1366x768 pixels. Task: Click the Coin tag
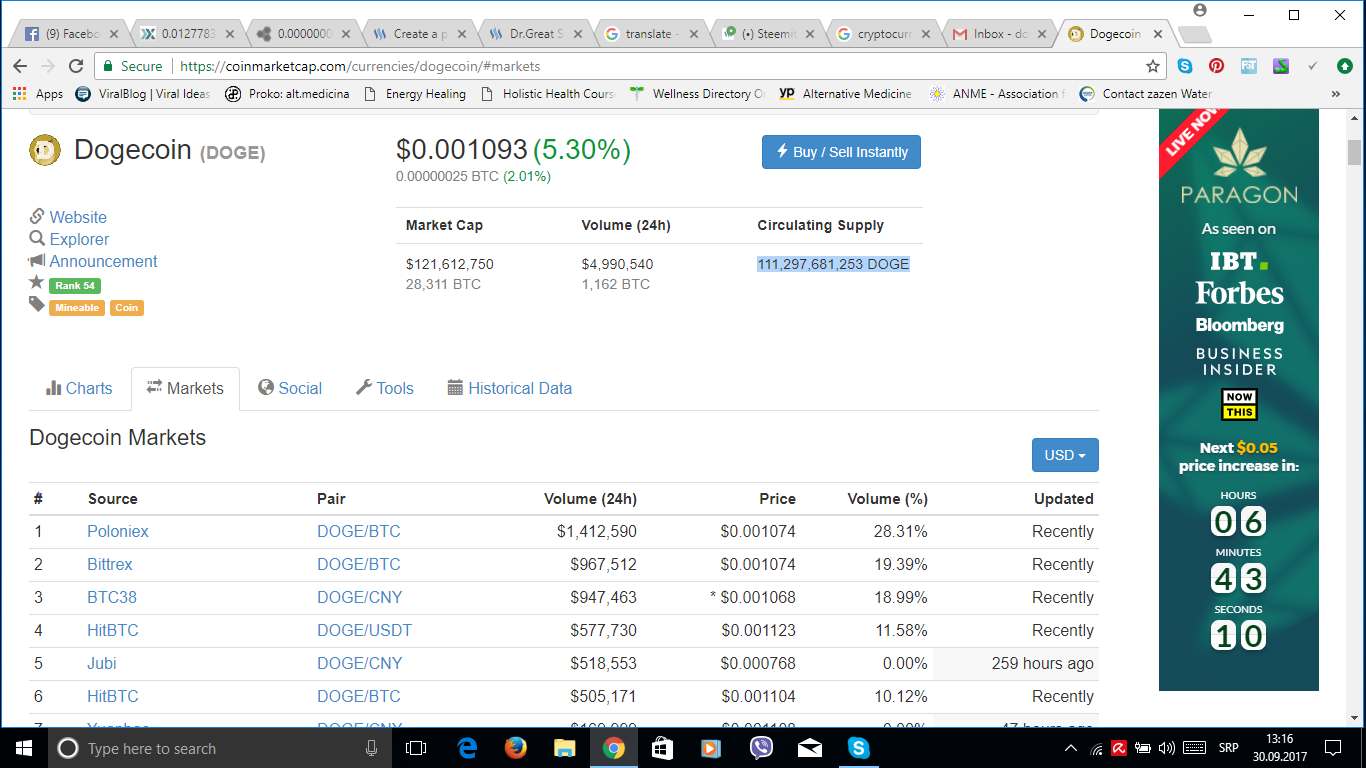(x=127, y=308)
